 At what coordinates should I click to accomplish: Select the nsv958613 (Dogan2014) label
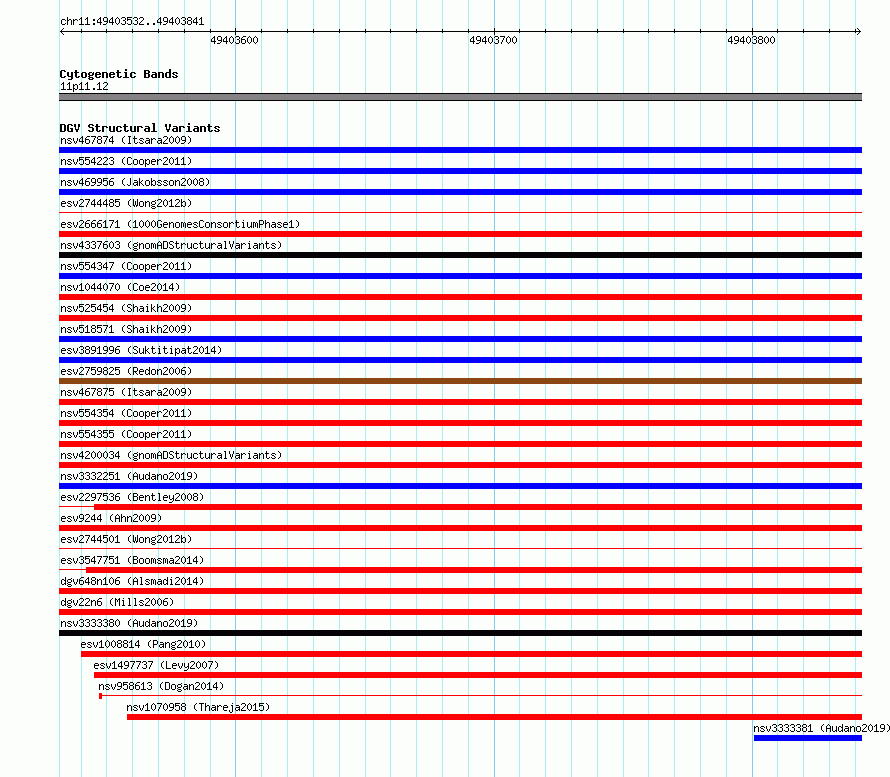coord(161,686)
